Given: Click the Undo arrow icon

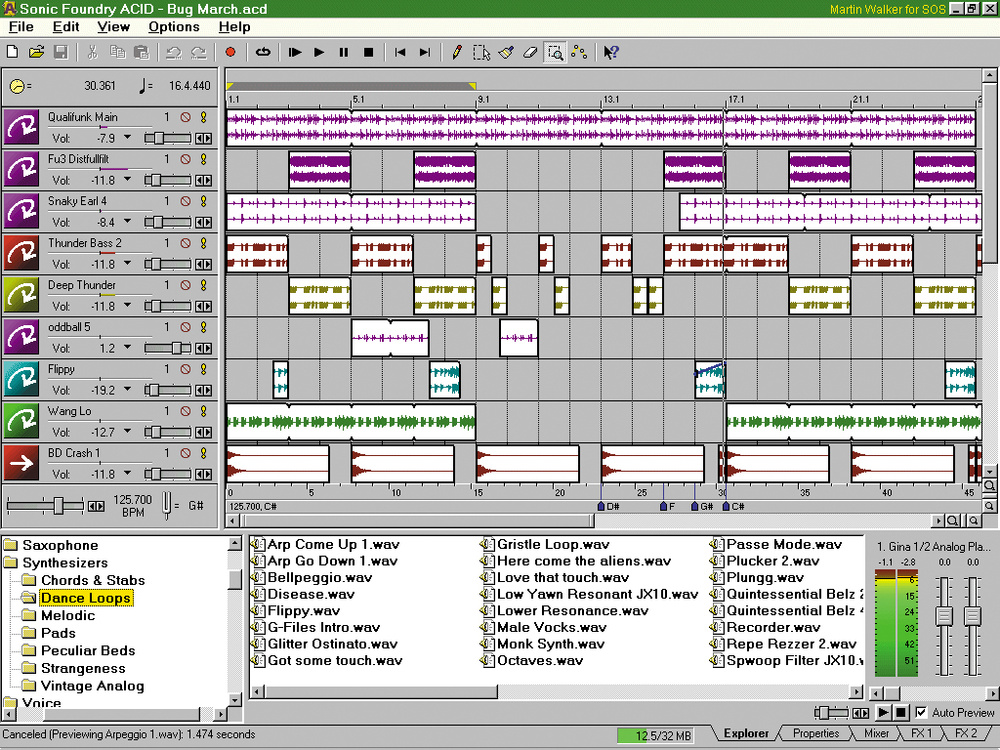Looking at the screenshot, I should point(173,52).
